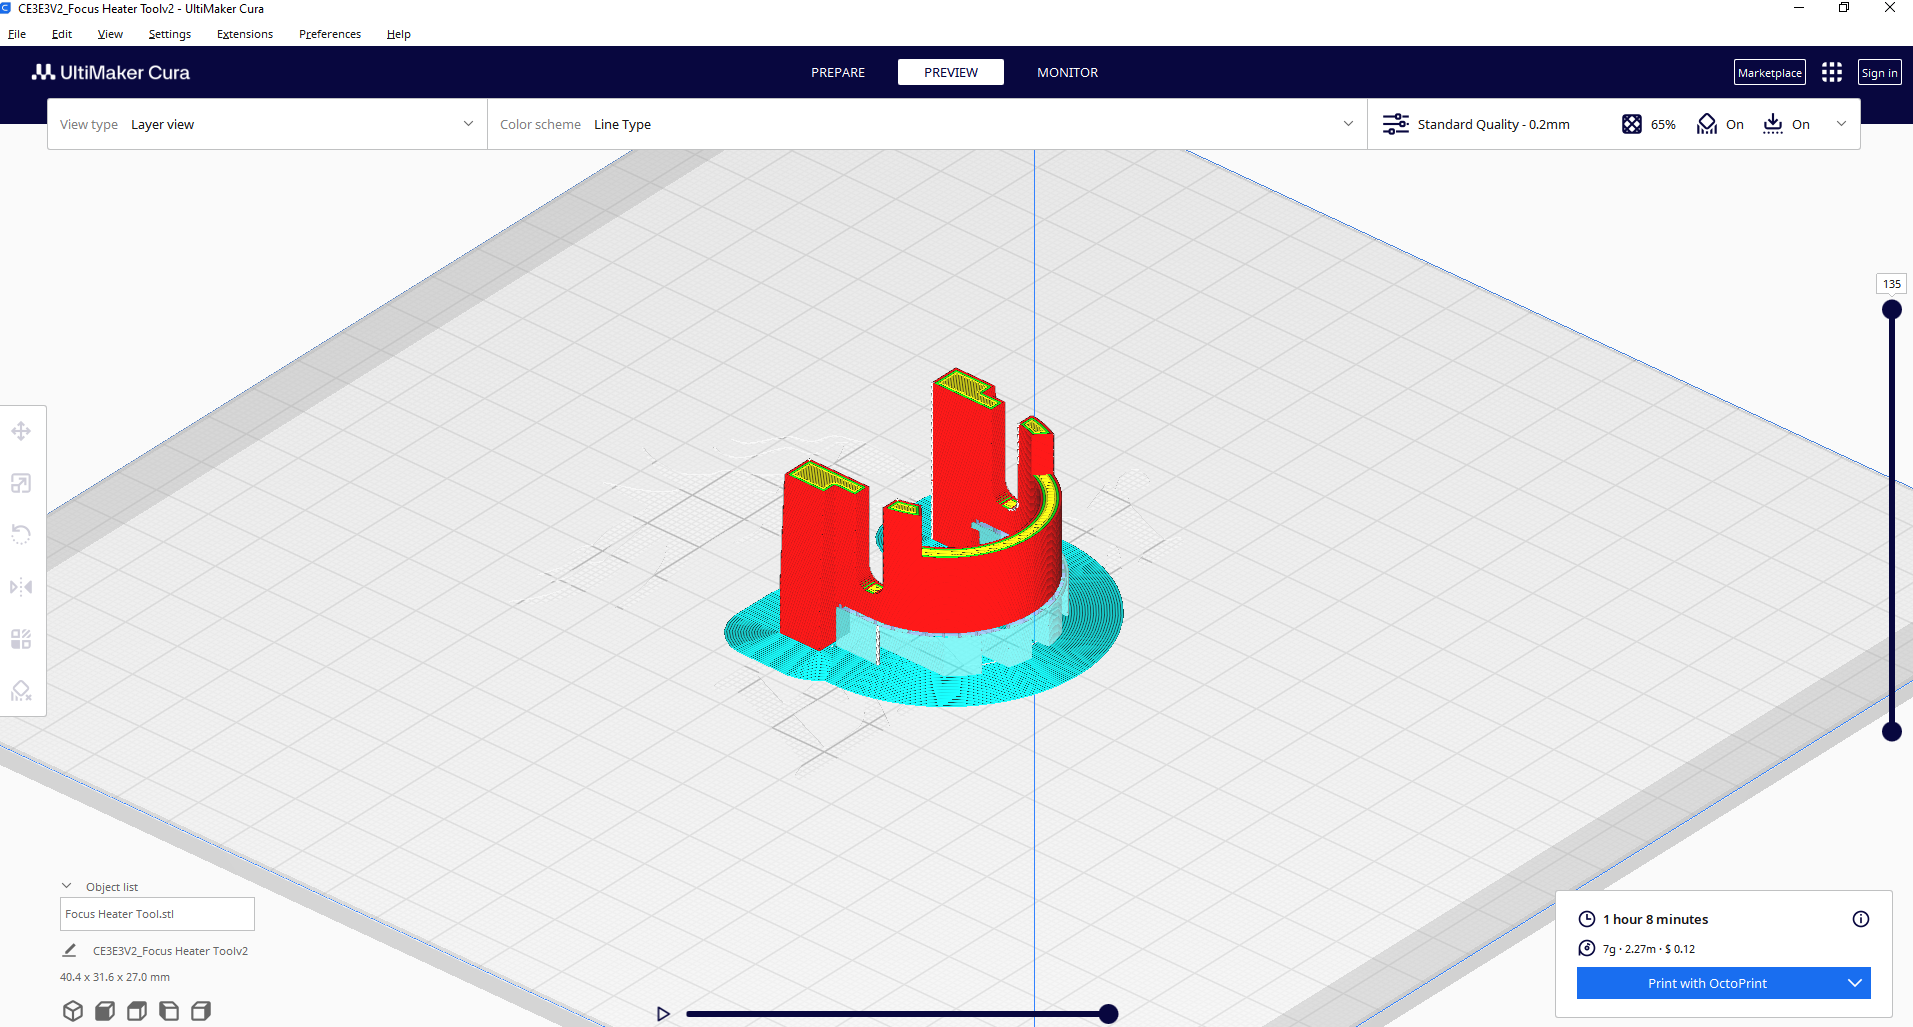Click the pencil icon to rename job
Viewport: 1913px width, 1027px height.
pos(69,950)
